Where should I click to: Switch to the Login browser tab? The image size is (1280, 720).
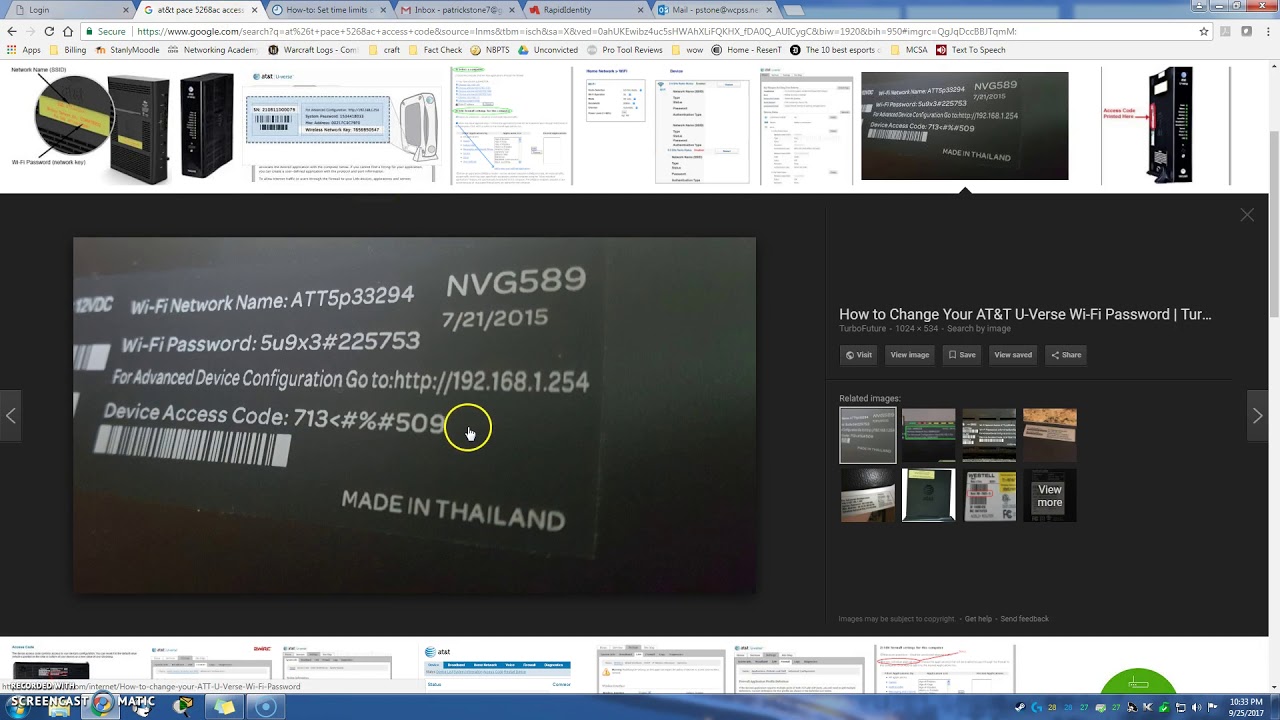click(68, 10)
